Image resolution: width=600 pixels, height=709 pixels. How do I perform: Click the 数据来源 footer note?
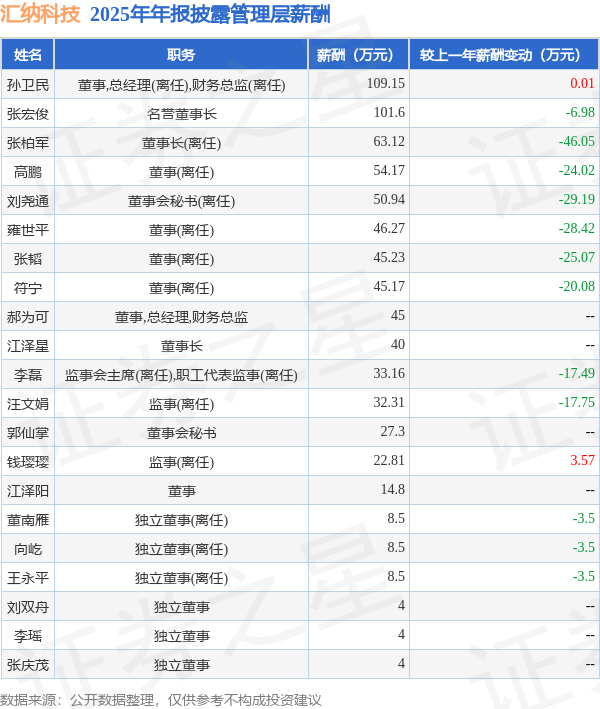[x=161, y=700]
